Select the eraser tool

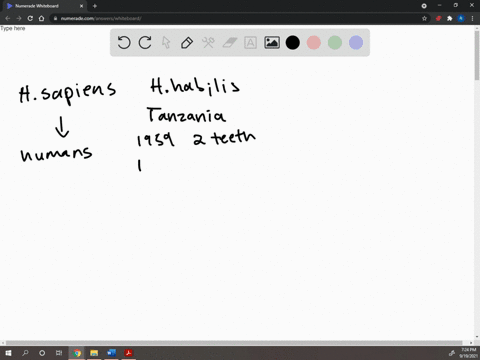[229, 43]
